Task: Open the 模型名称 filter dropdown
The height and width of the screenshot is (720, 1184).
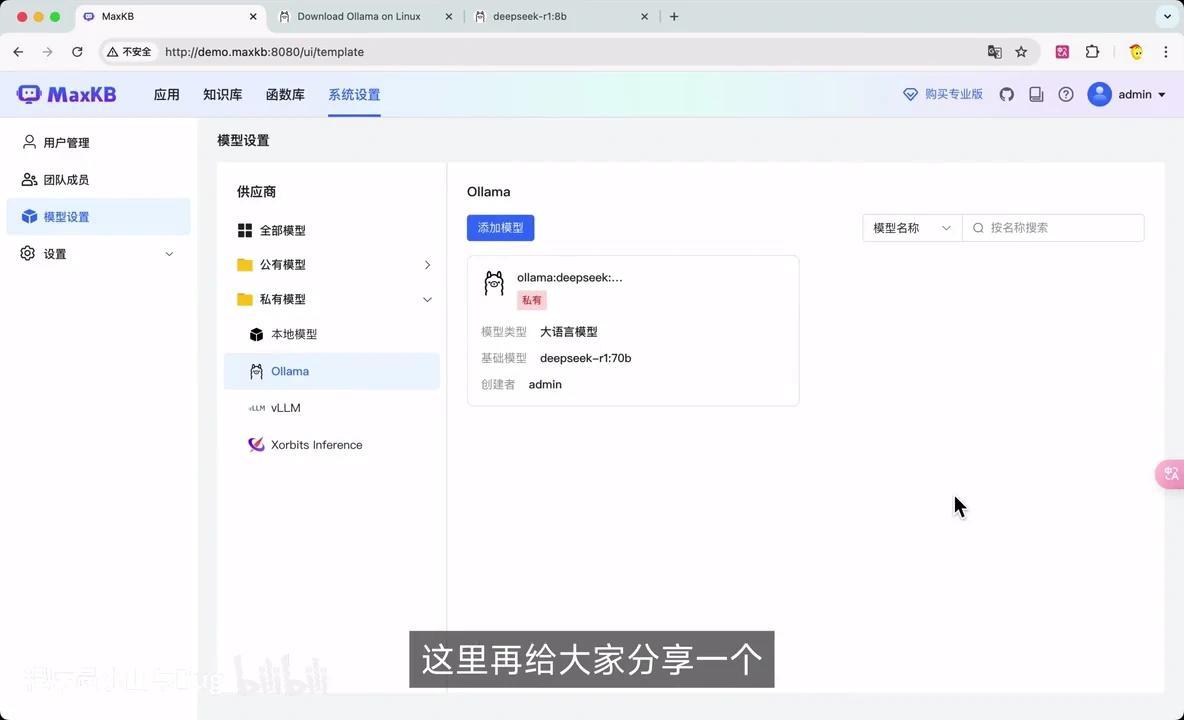Action: tap(912, 228)
